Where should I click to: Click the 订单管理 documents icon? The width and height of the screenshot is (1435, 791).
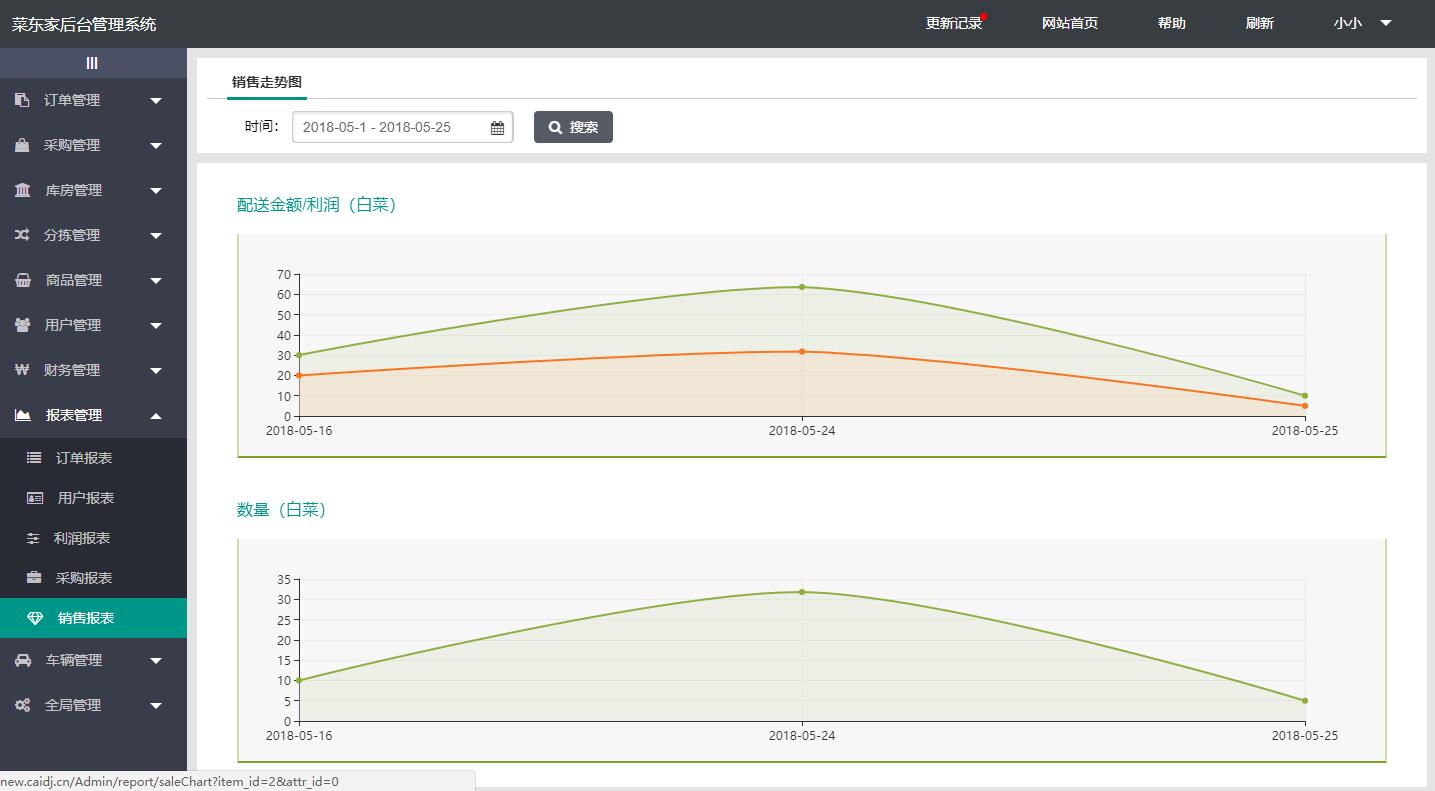point(22,100)
